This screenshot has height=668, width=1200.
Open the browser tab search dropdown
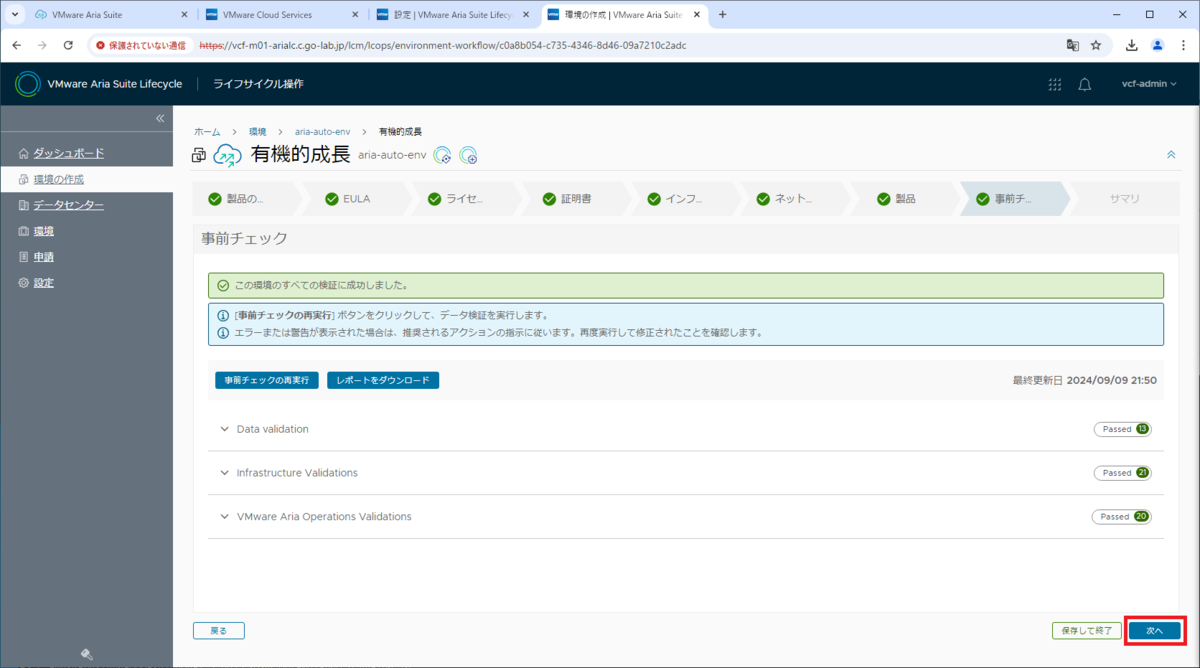pos(13,15)
